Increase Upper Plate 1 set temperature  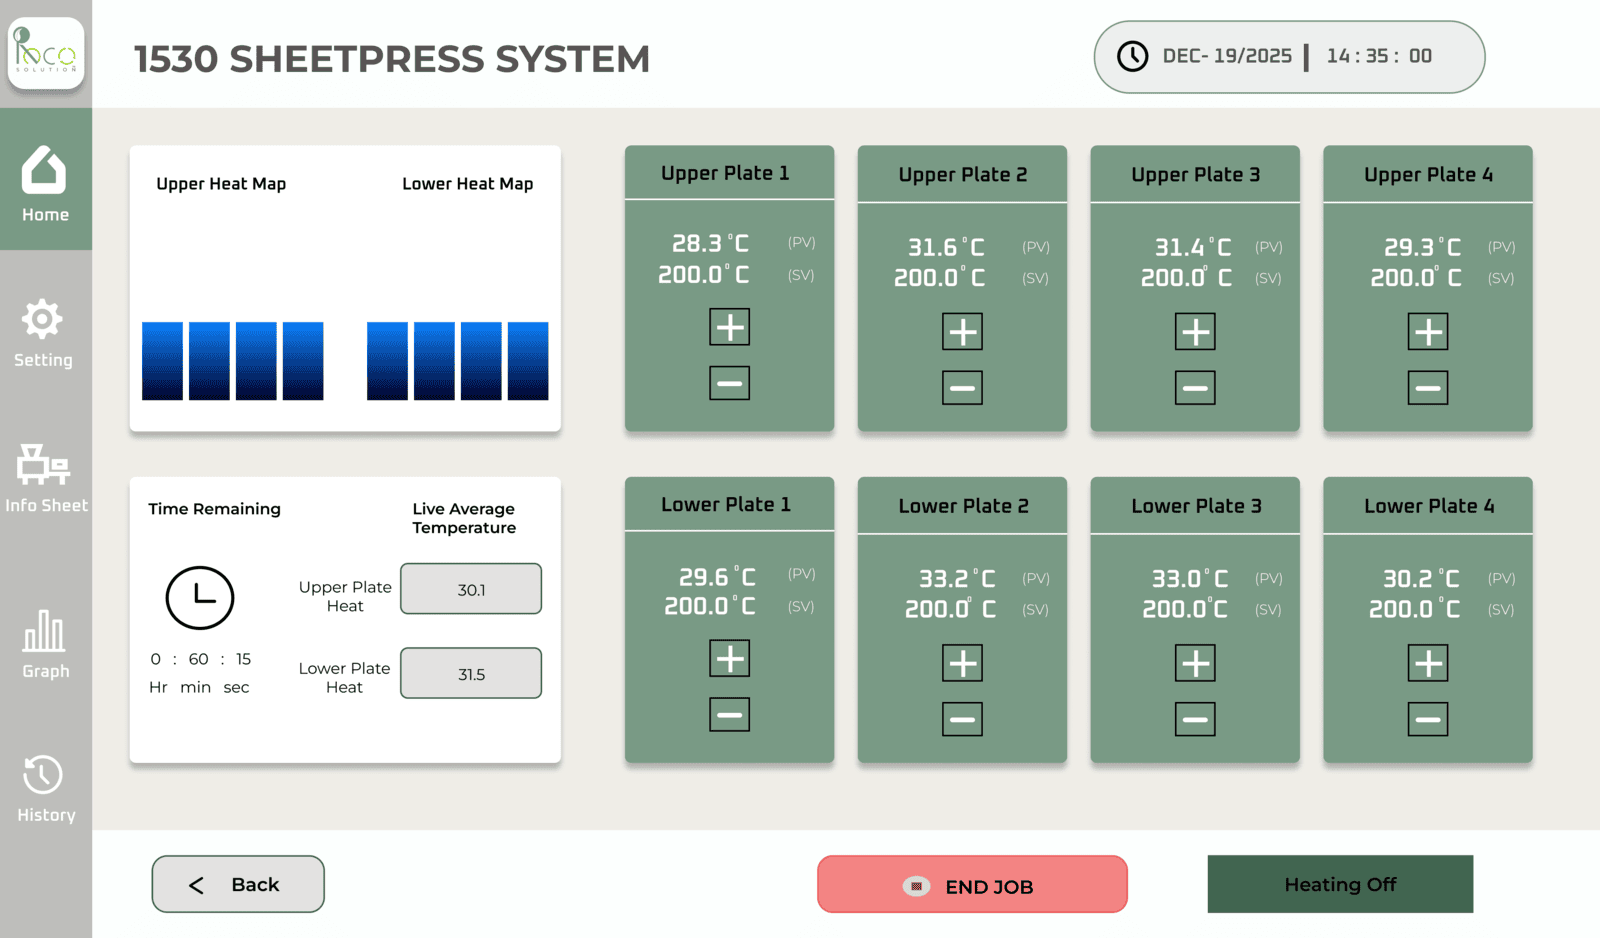click(x=729, y=327)
